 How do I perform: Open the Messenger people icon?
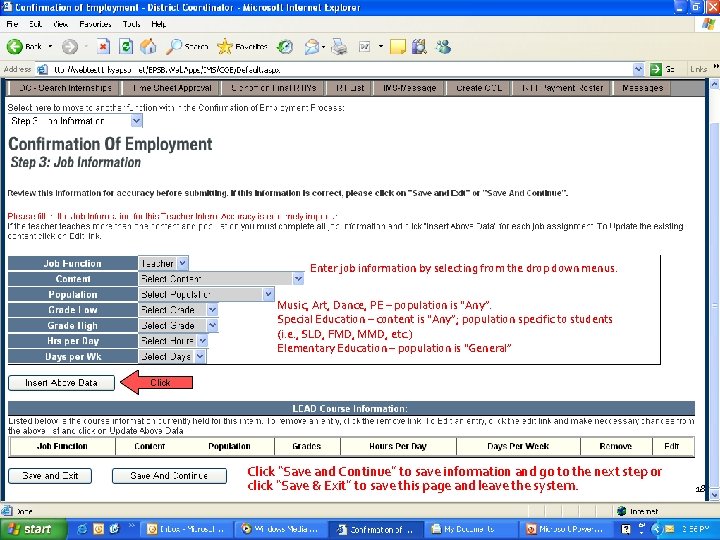pyautogui.click(x=444, y=46)
